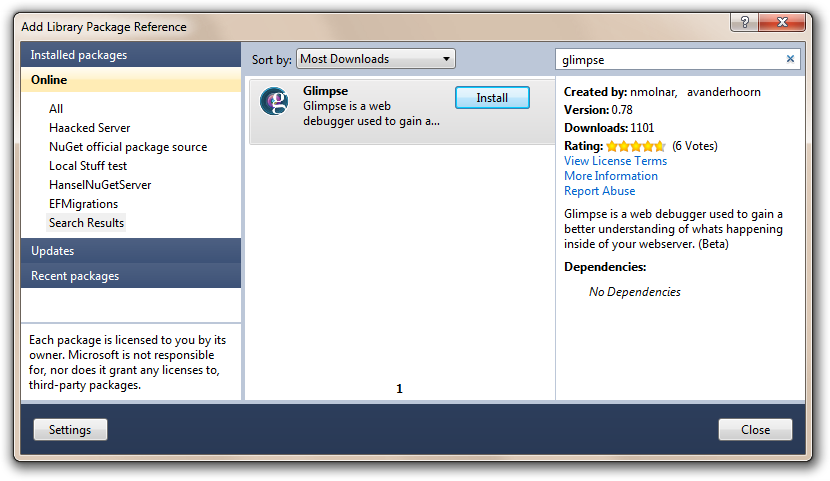The image size is (830, 481).
Task: Open the Sort by Most Downloads dropdown
Action: pos(375,59)
